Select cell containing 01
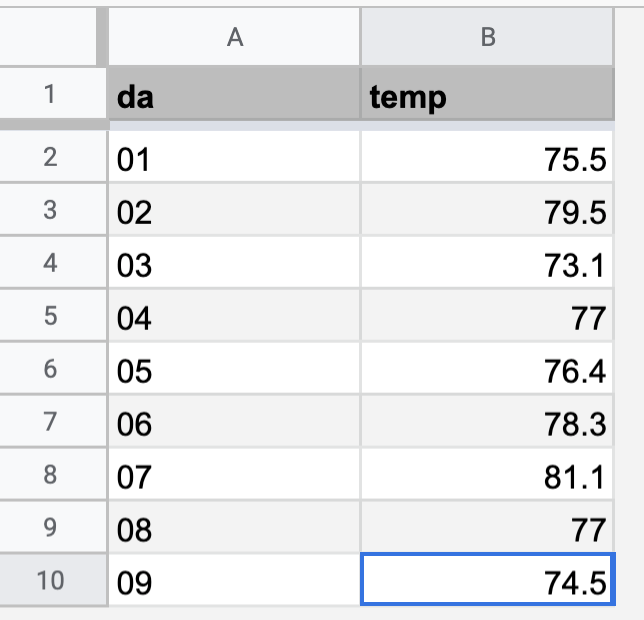This screenshot has width=644, height=620. coord(234,158)
